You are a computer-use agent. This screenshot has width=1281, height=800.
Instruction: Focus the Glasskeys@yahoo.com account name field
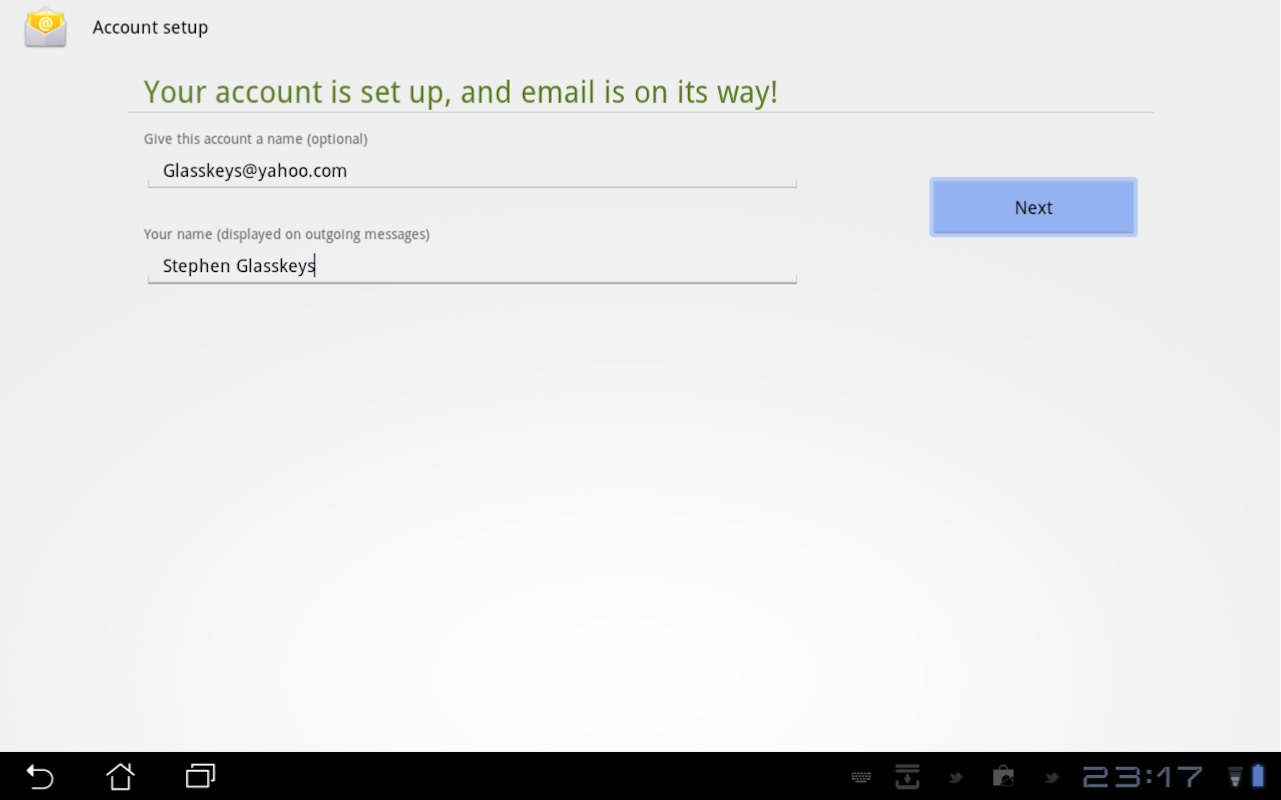pyautogui.click(x=471, y=171)
